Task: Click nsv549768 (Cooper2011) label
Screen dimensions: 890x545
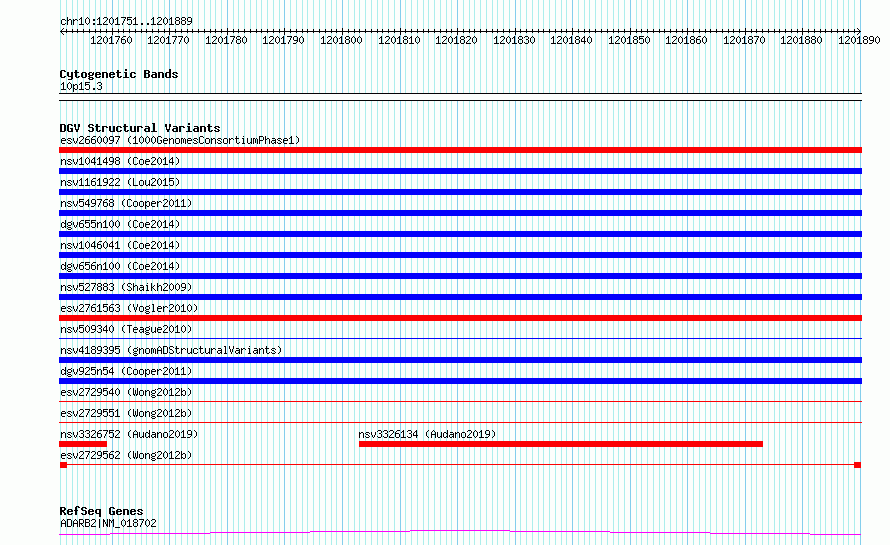Action: click(126, 203)
